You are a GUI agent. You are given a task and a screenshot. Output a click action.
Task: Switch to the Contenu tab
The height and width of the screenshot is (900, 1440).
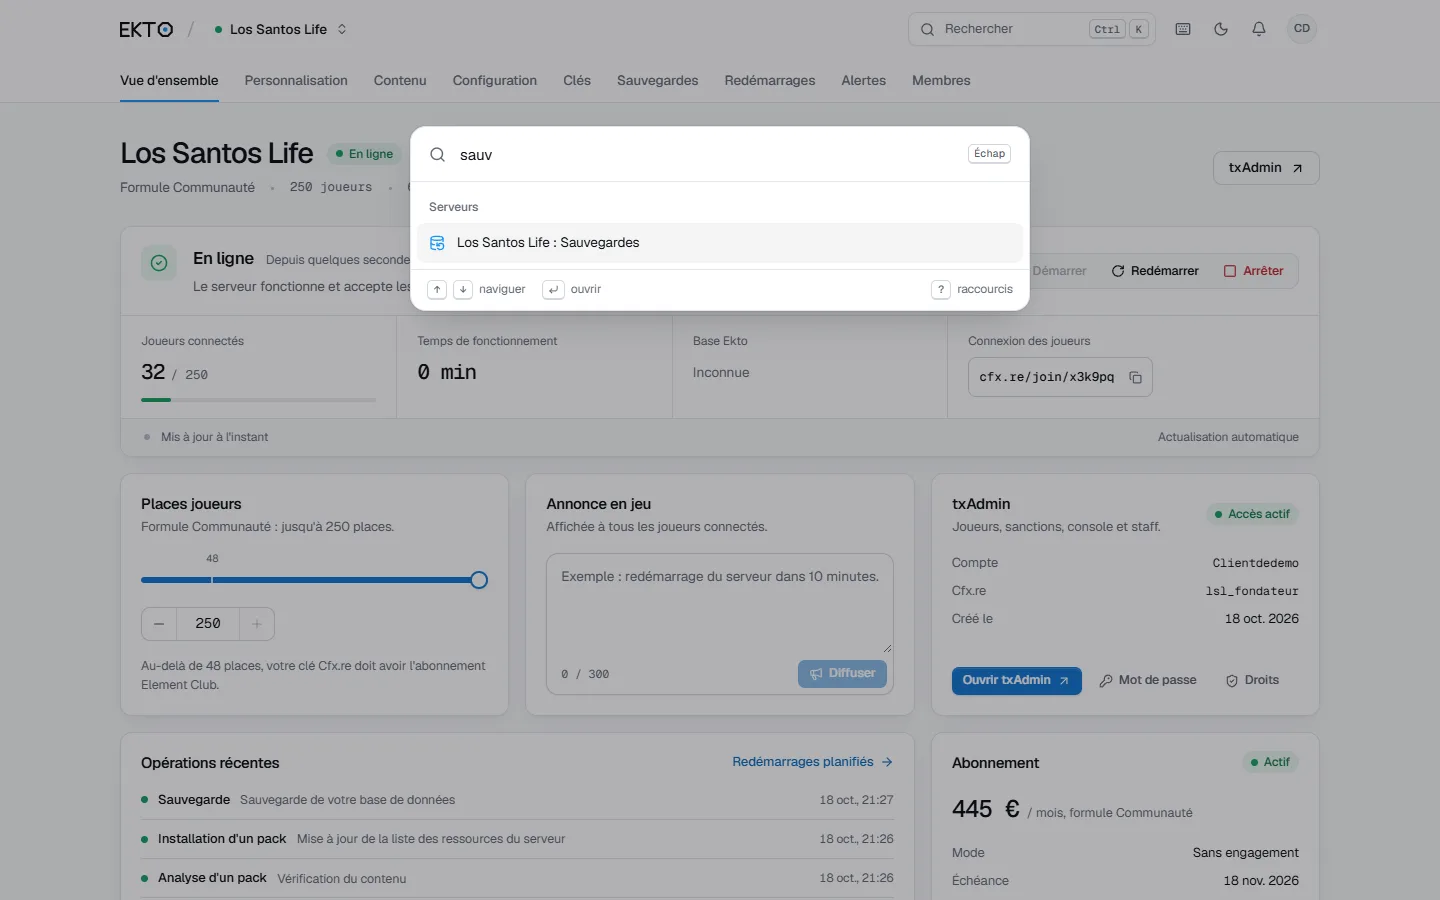(x=400, y=80)
